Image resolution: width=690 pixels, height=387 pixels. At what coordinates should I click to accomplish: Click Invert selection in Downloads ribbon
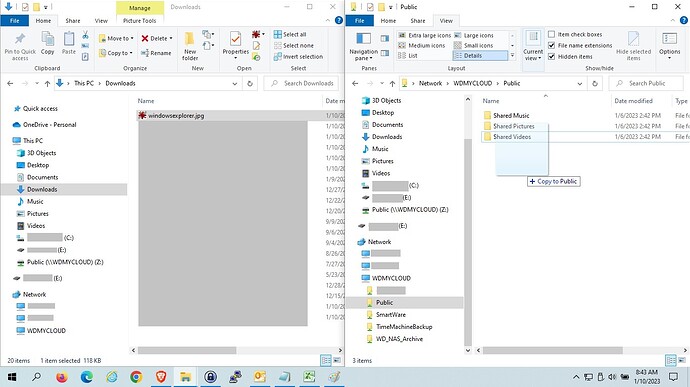coord(298,56)
